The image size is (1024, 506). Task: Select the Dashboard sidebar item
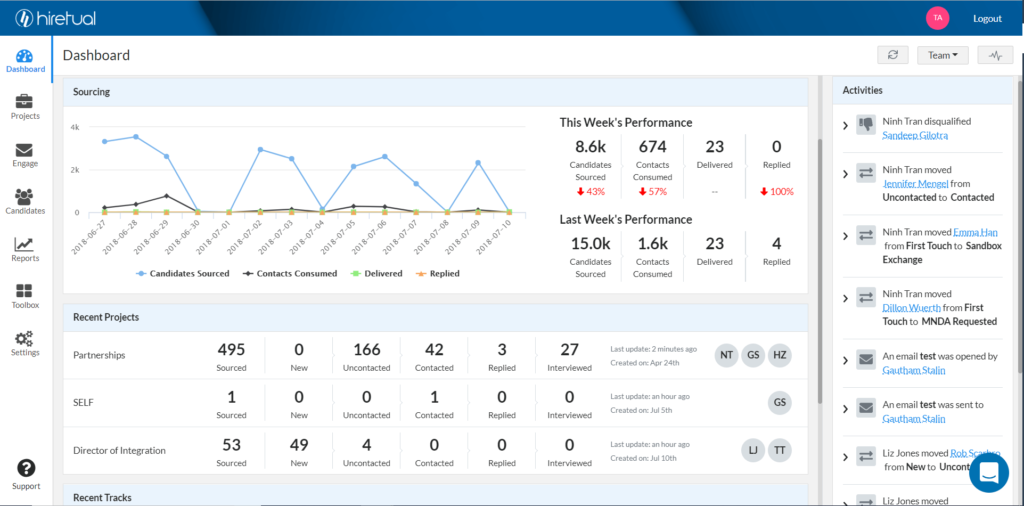[25, 60]
